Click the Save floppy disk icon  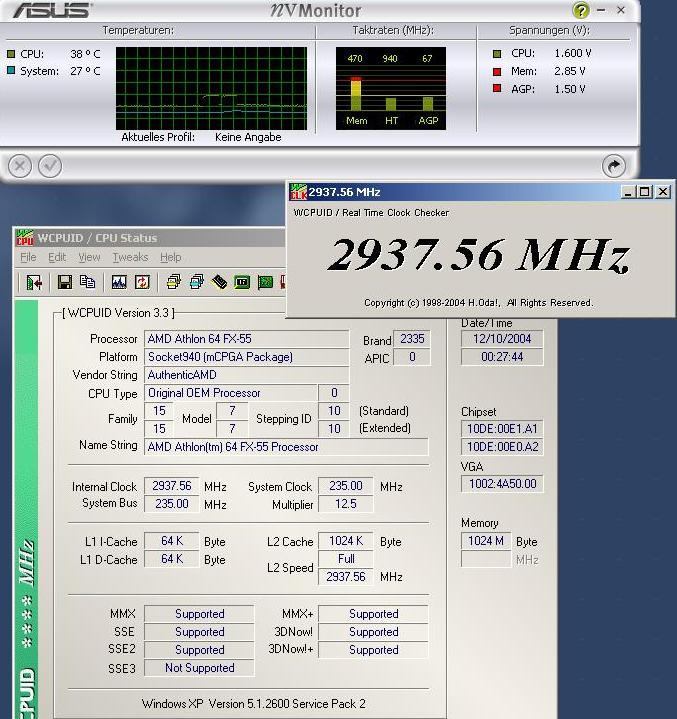tap(65, 282)
